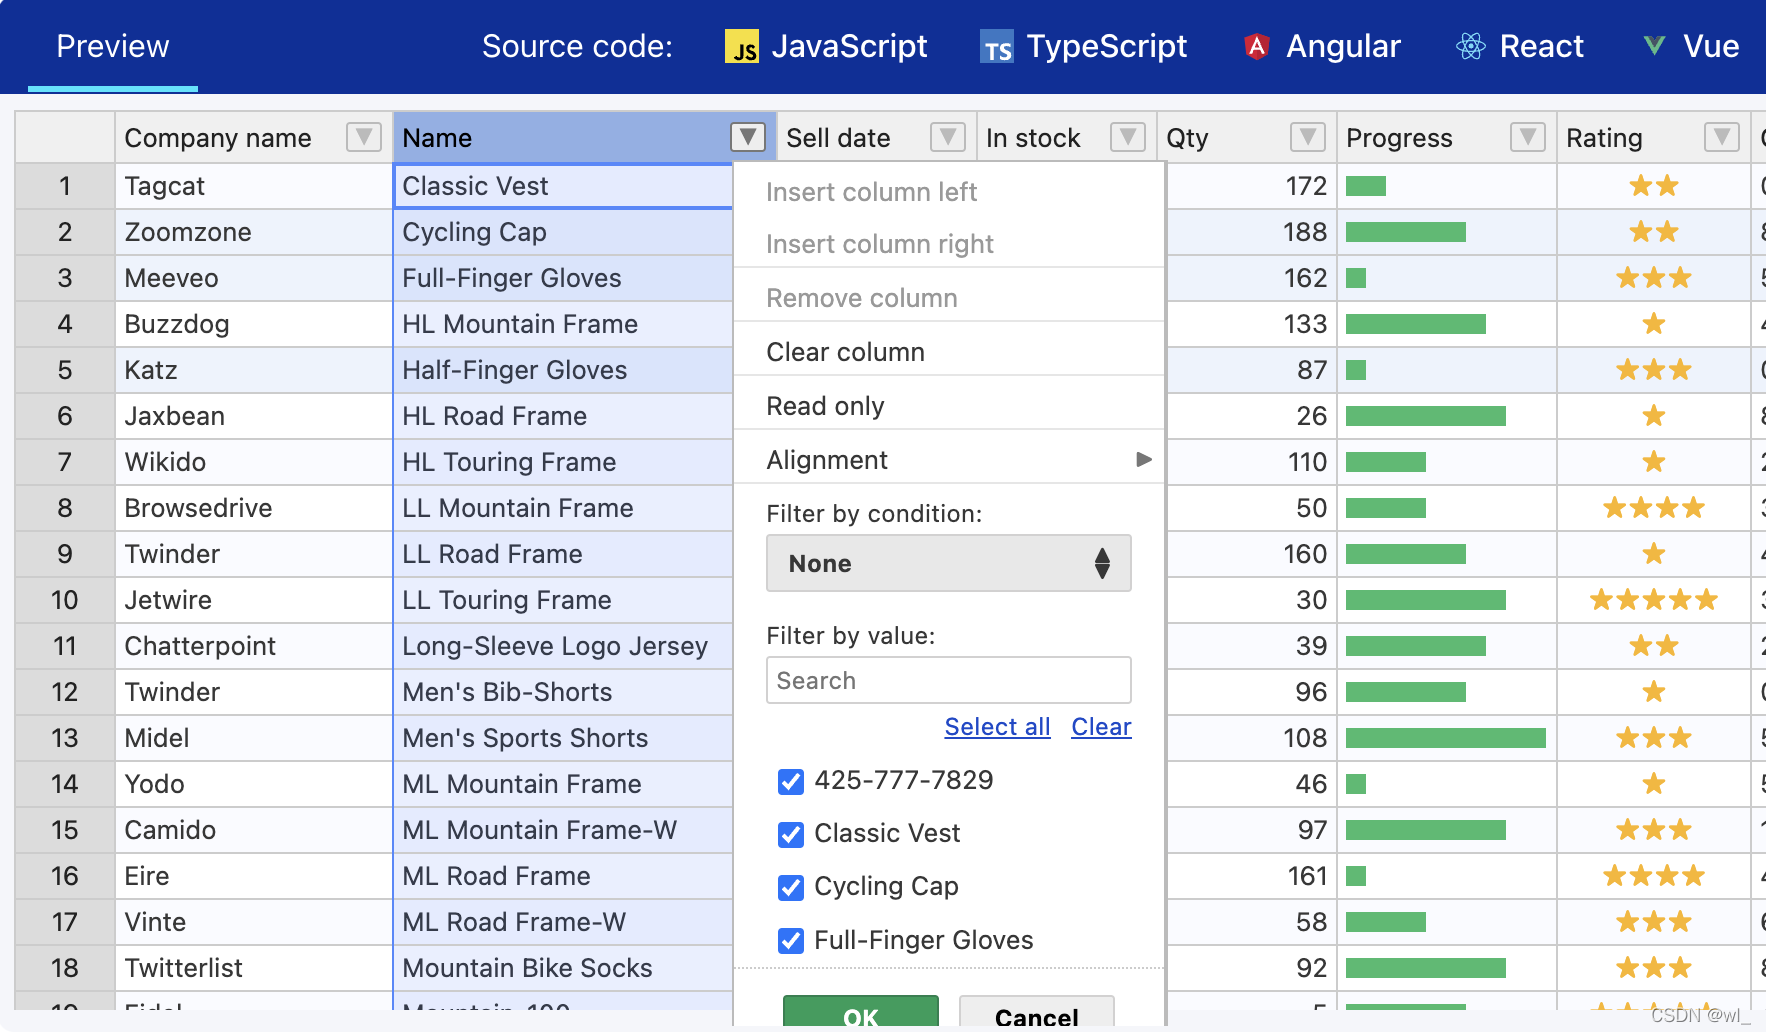This screenshot has height=1034, width=1766.
Task: Click the Select all link
Action: tap(997, 727)
